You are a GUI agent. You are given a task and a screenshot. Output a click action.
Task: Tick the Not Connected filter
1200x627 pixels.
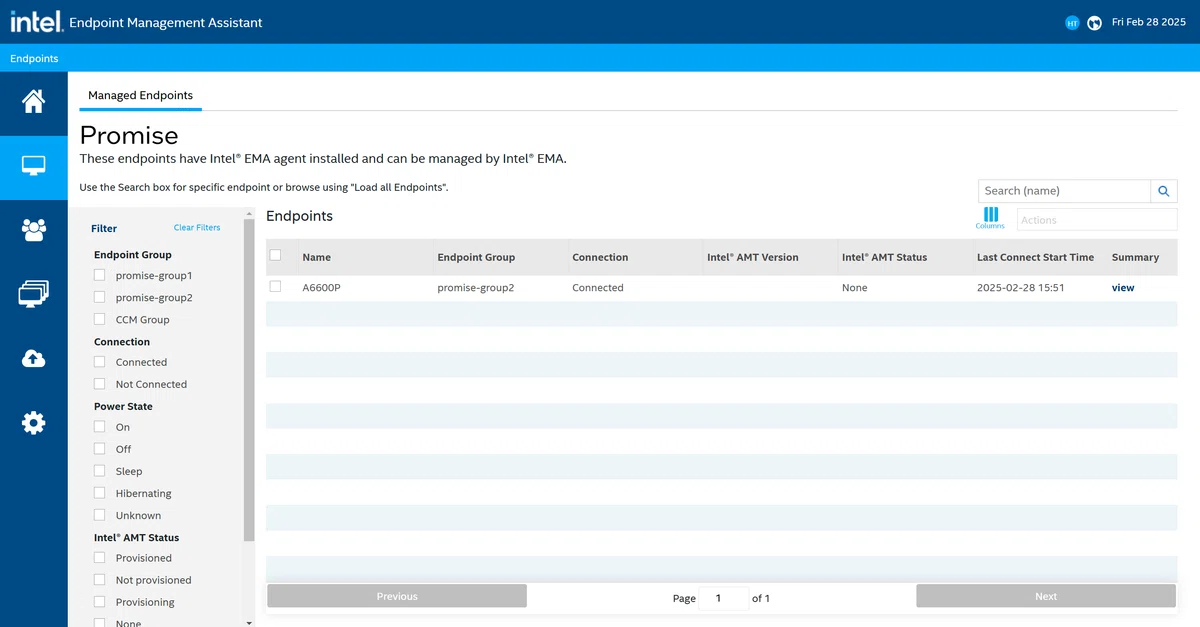99,384
